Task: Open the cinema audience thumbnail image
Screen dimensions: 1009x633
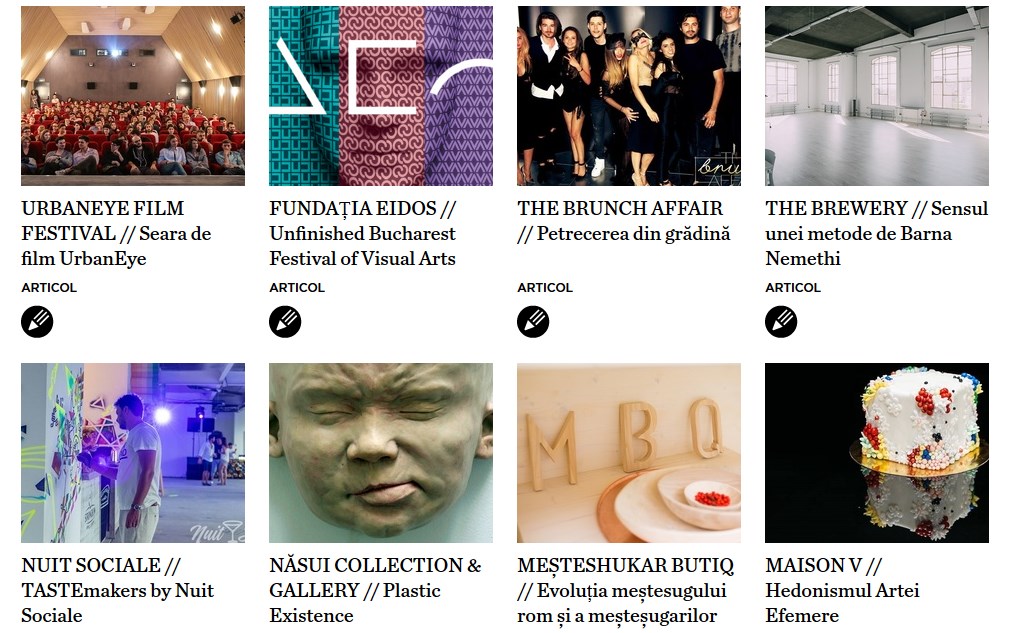Action: point(133,96)
